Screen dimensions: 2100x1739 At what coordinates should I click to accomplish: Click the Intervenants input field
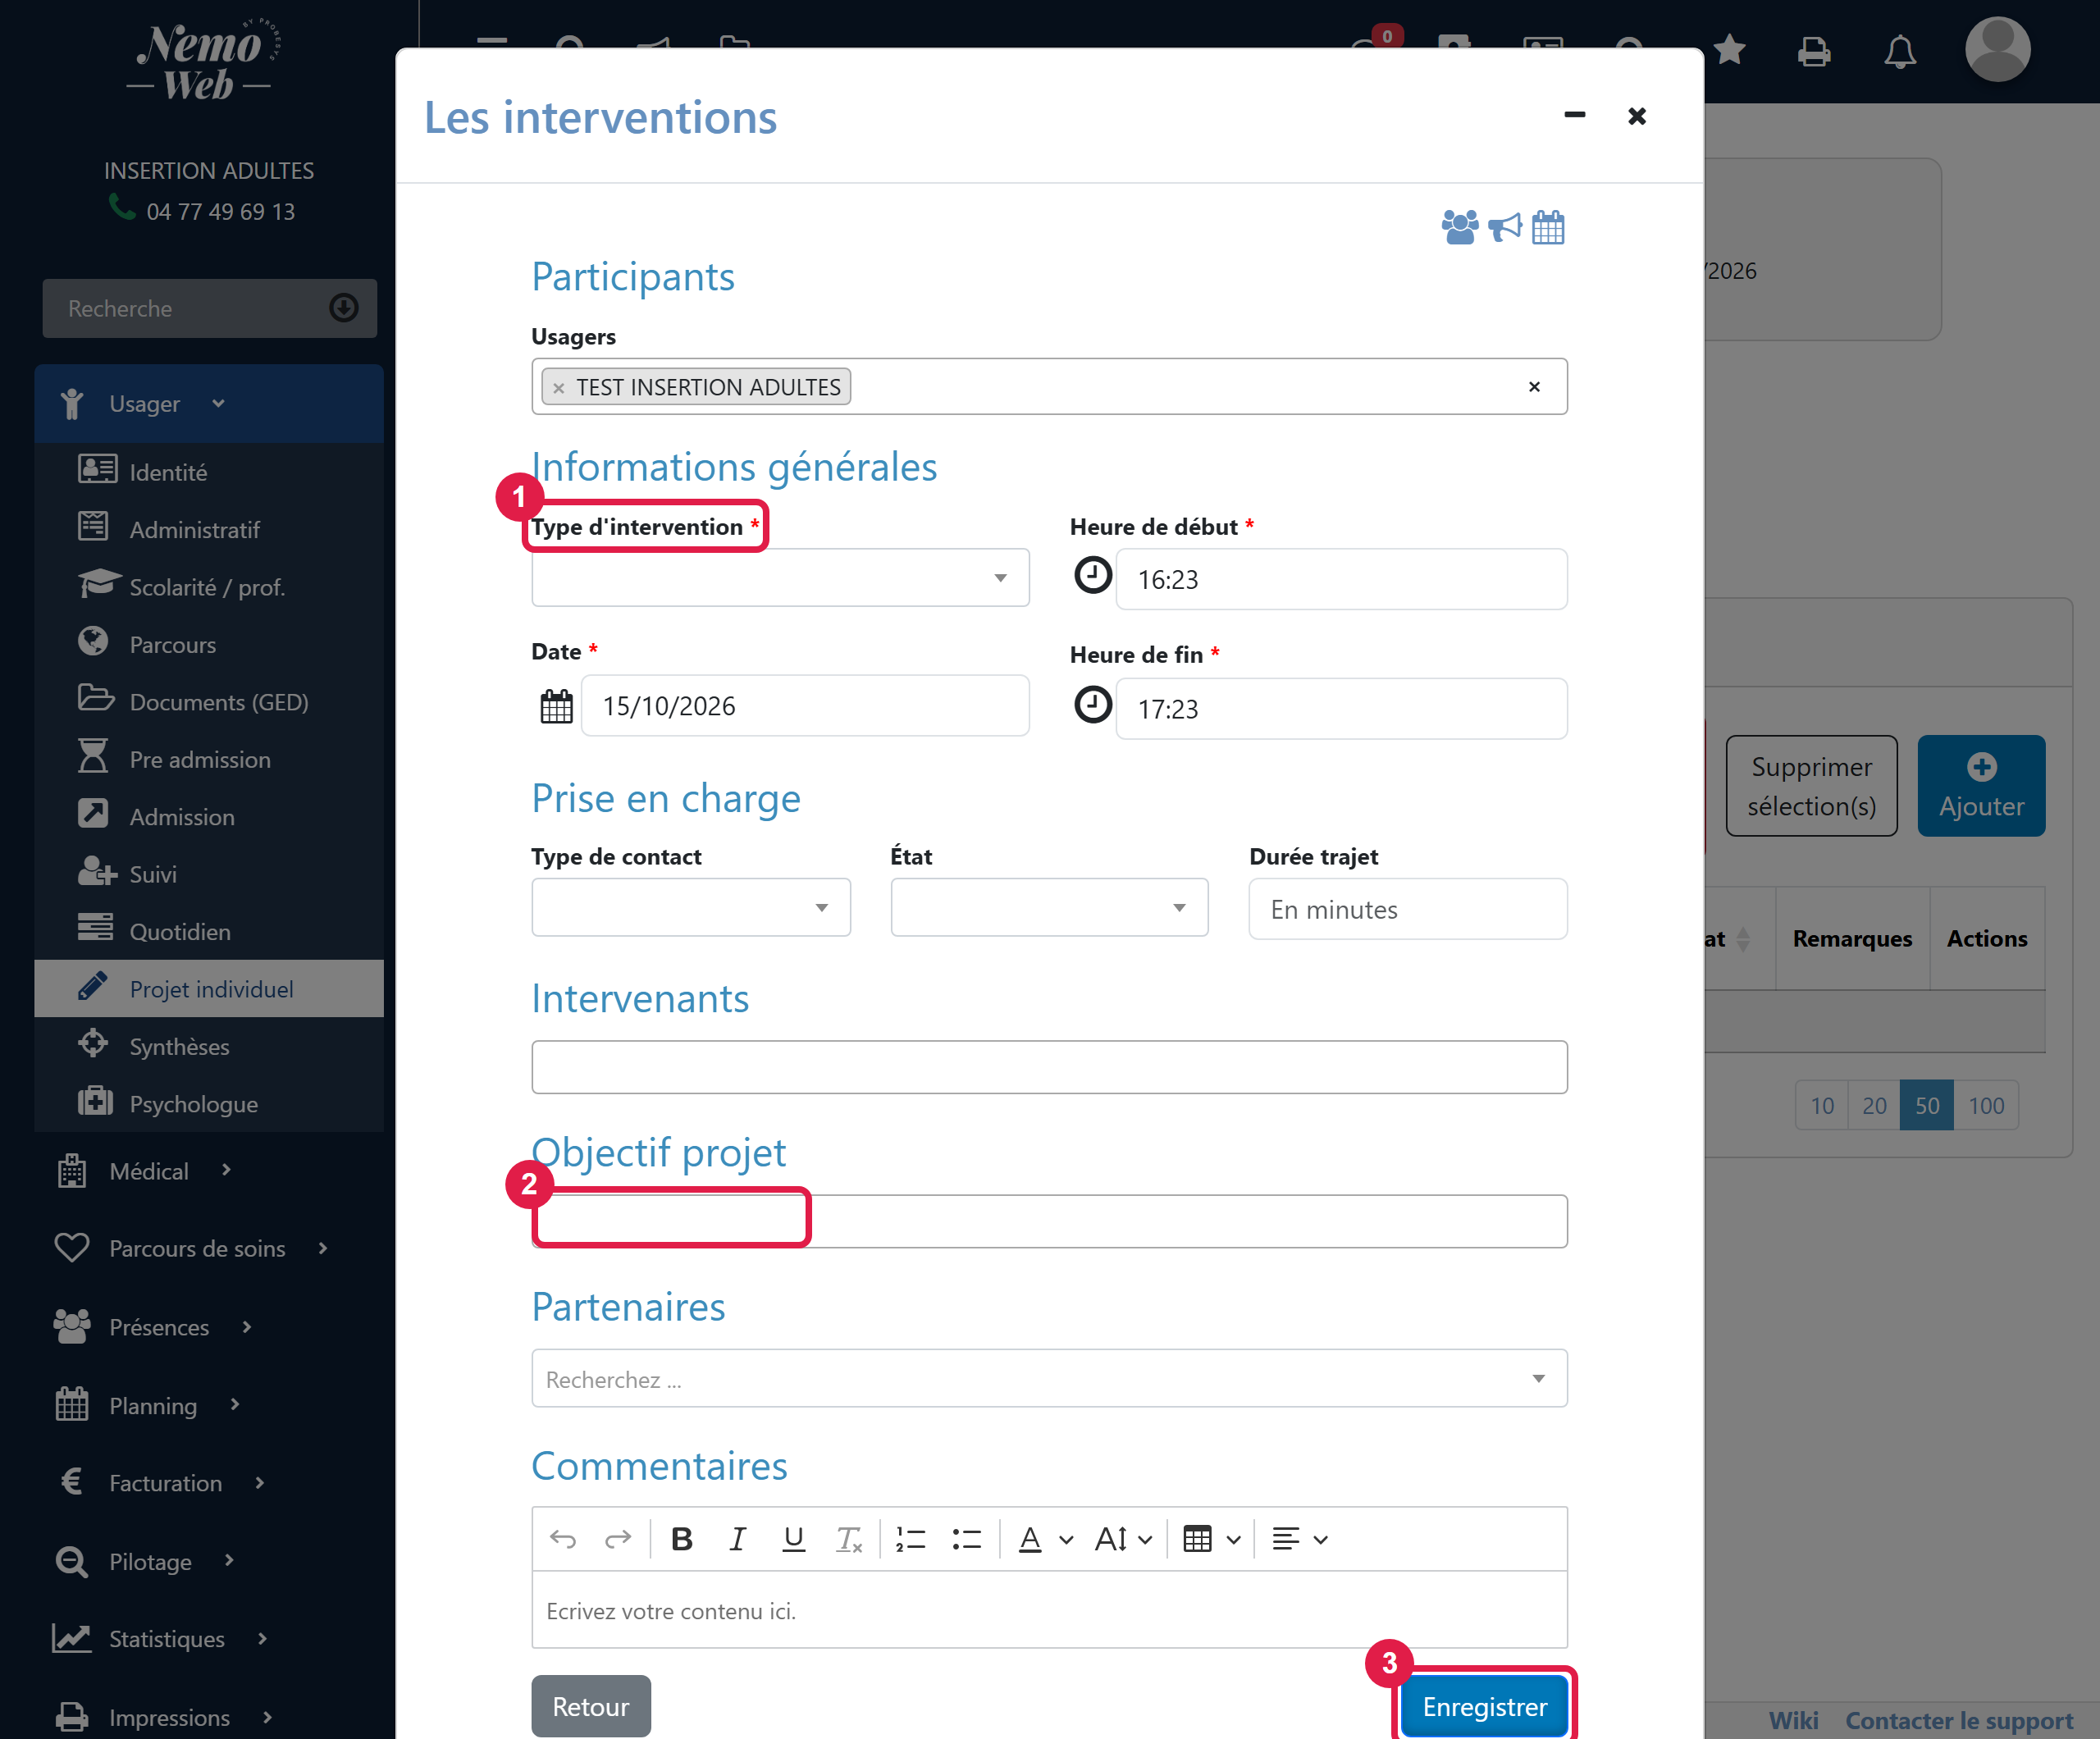point(1049,1066)
